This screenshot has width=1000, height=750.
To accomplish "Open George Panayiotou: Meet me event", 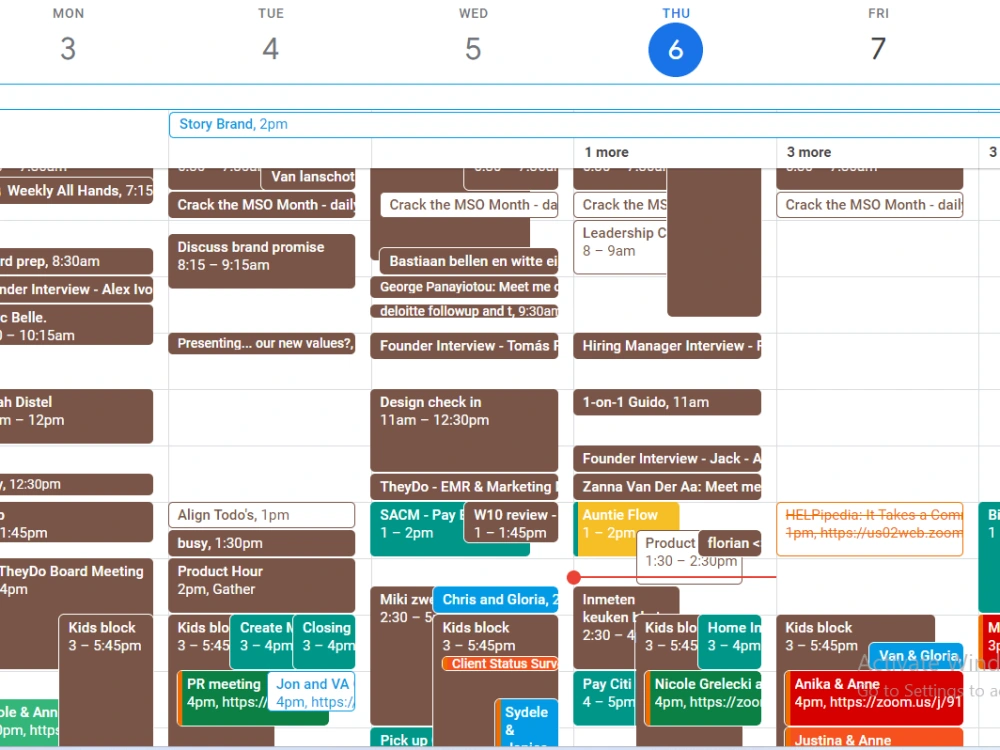I will (464, 287).
